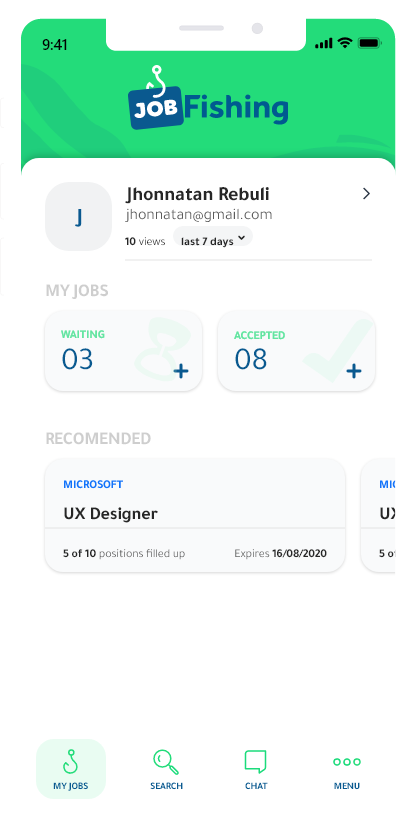
Task: Tap the Search magnifier icon
Action: tap(166, 762)
